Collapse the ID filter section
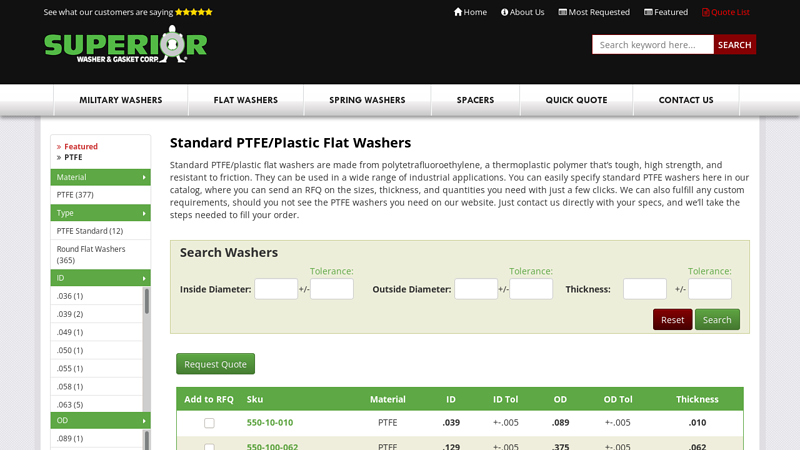The width and height of the screenshot is (800, 450). tap(101, 278)
